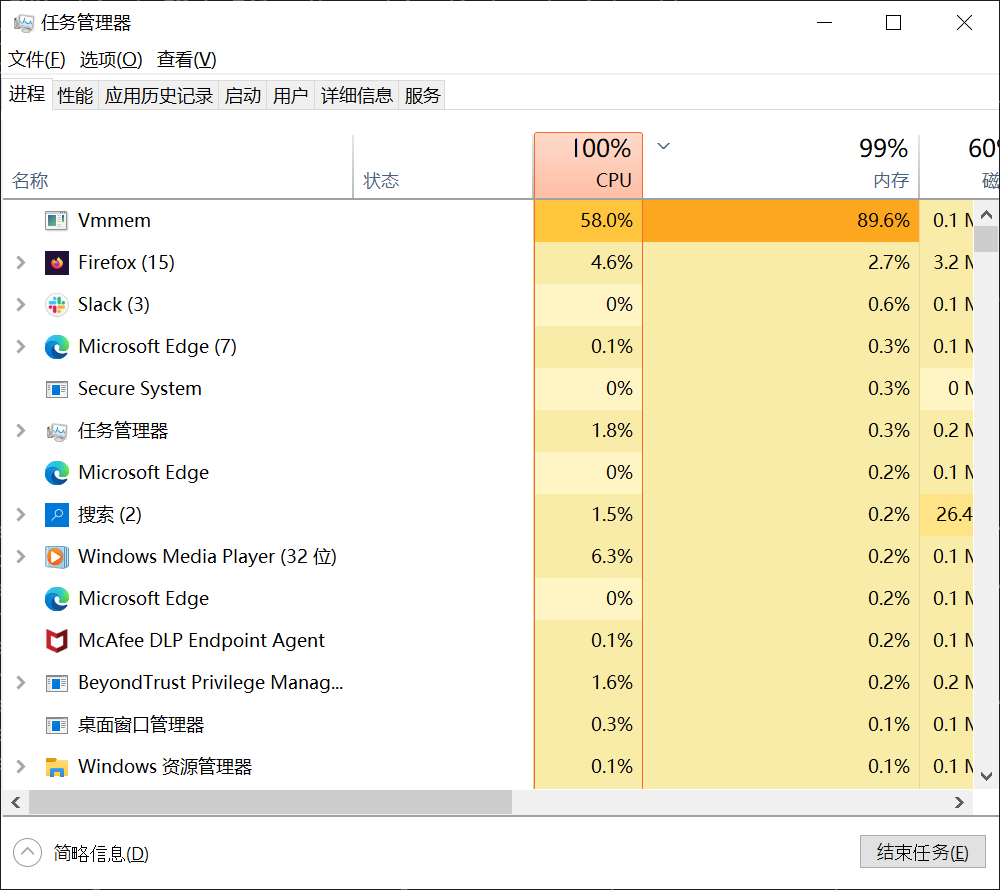
Task: Click the 任务管理器 process row icon
Action: click(x=56, y=431)
